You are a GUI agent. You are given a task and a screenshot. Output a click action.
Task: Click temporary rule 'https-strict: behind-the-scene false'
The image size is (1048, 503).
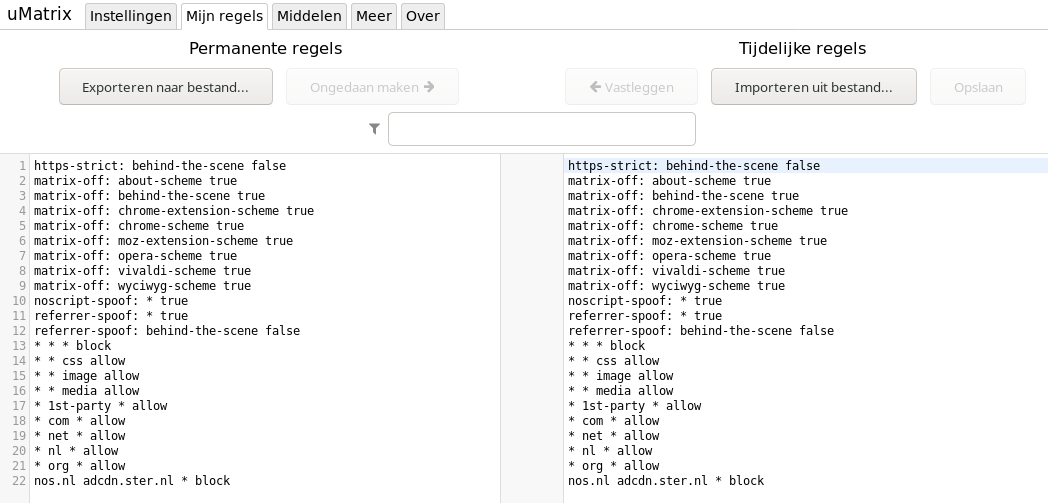tap(693, 166)
